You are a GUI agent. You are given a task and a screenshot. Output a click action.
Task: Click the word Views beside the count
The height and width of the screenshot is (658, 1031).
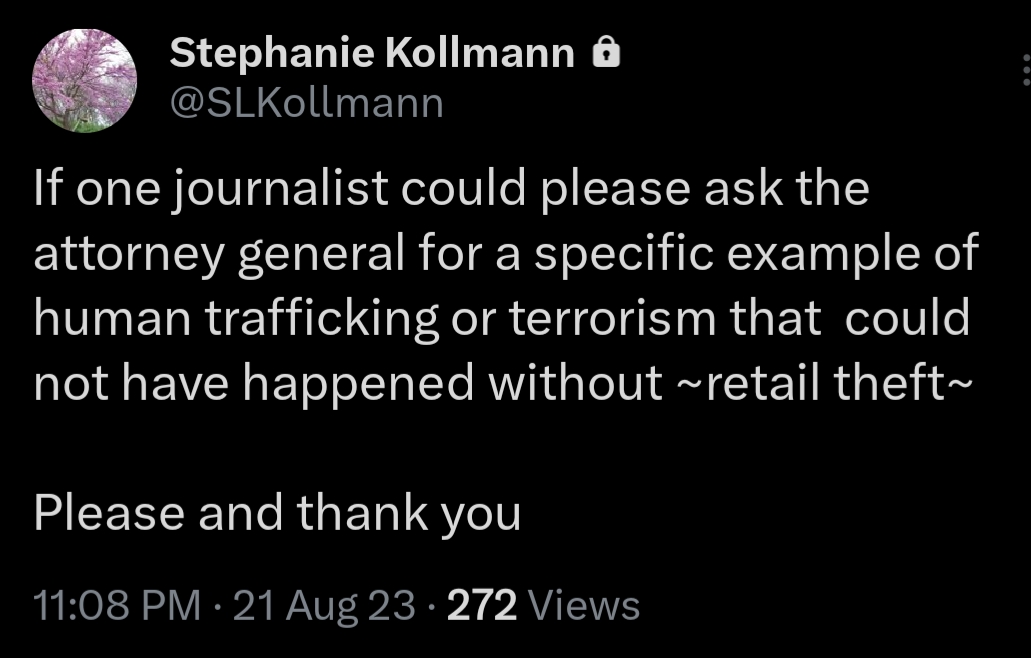click(x=582, y=605)
